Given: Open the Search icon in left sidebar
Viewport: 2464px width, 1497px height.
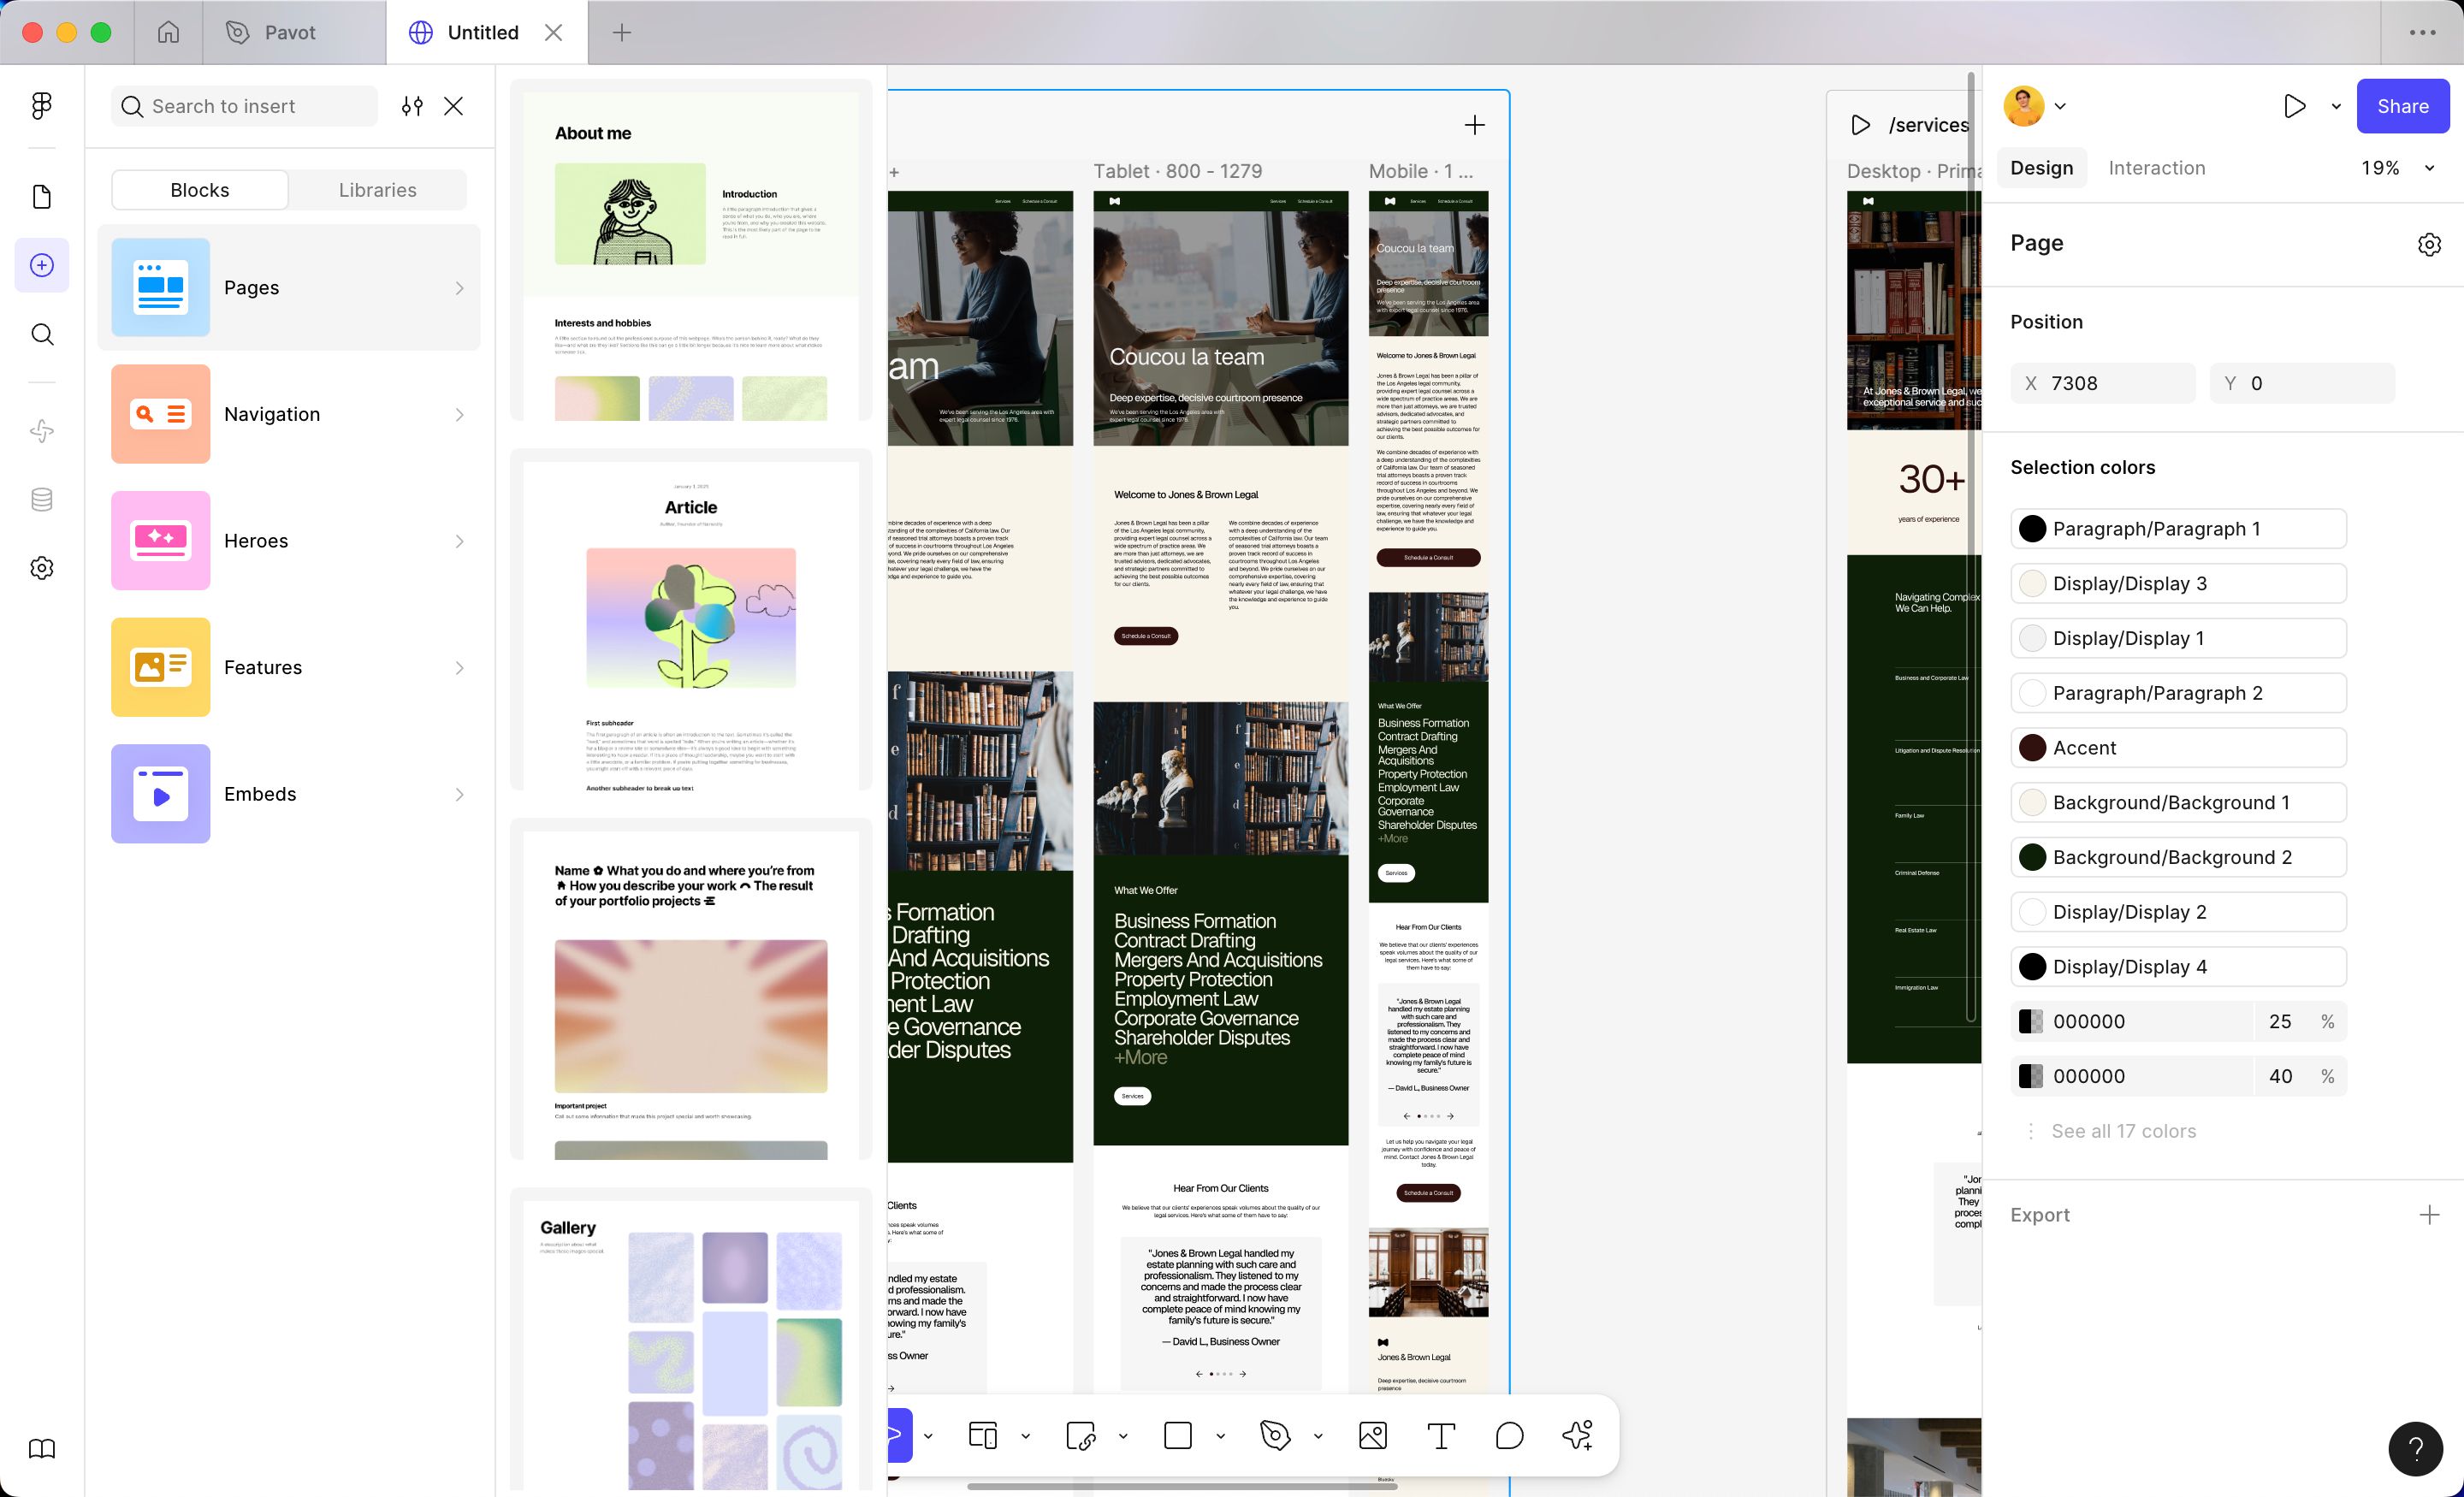Looking at the screenshot, I should [41, 334].
